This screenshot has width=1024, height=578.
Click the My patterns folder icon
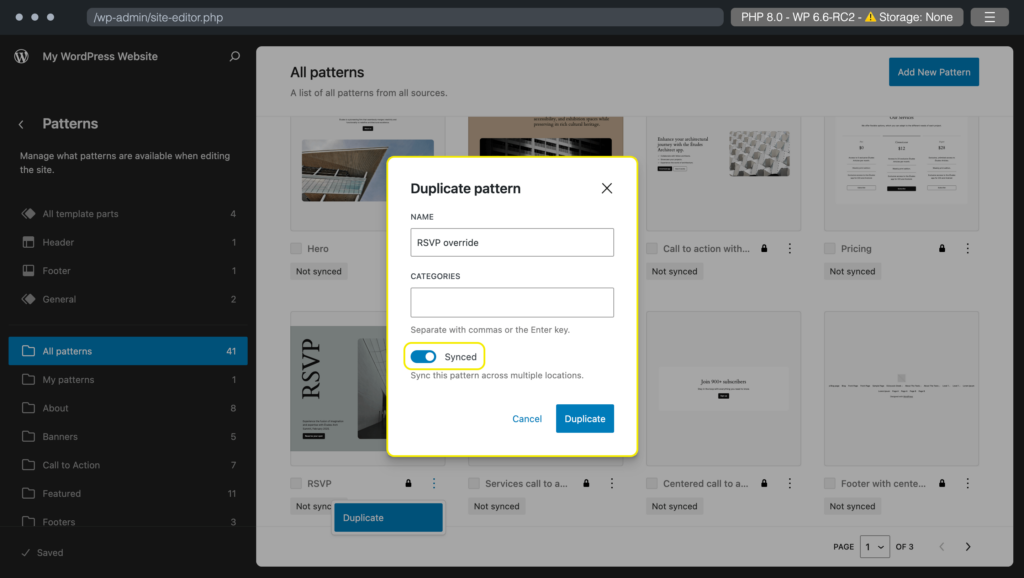[28, 379]
